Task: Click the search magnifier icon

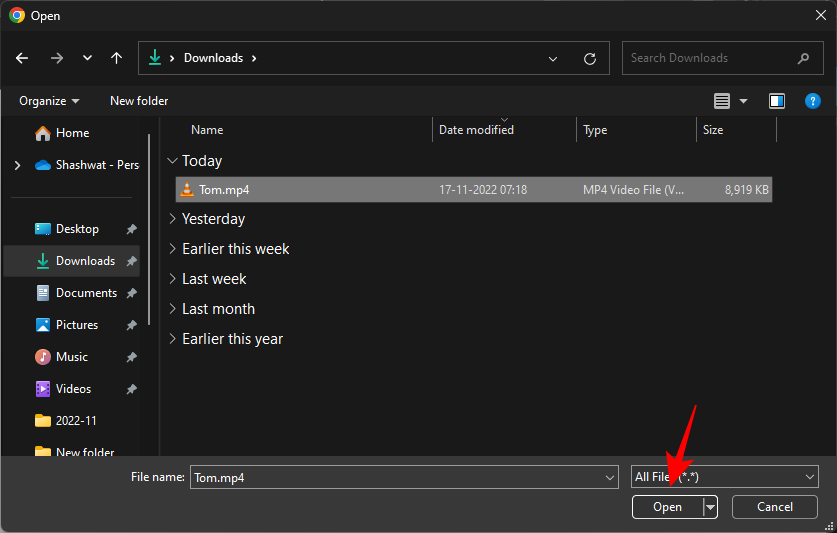Action: (x=803, y=58)
